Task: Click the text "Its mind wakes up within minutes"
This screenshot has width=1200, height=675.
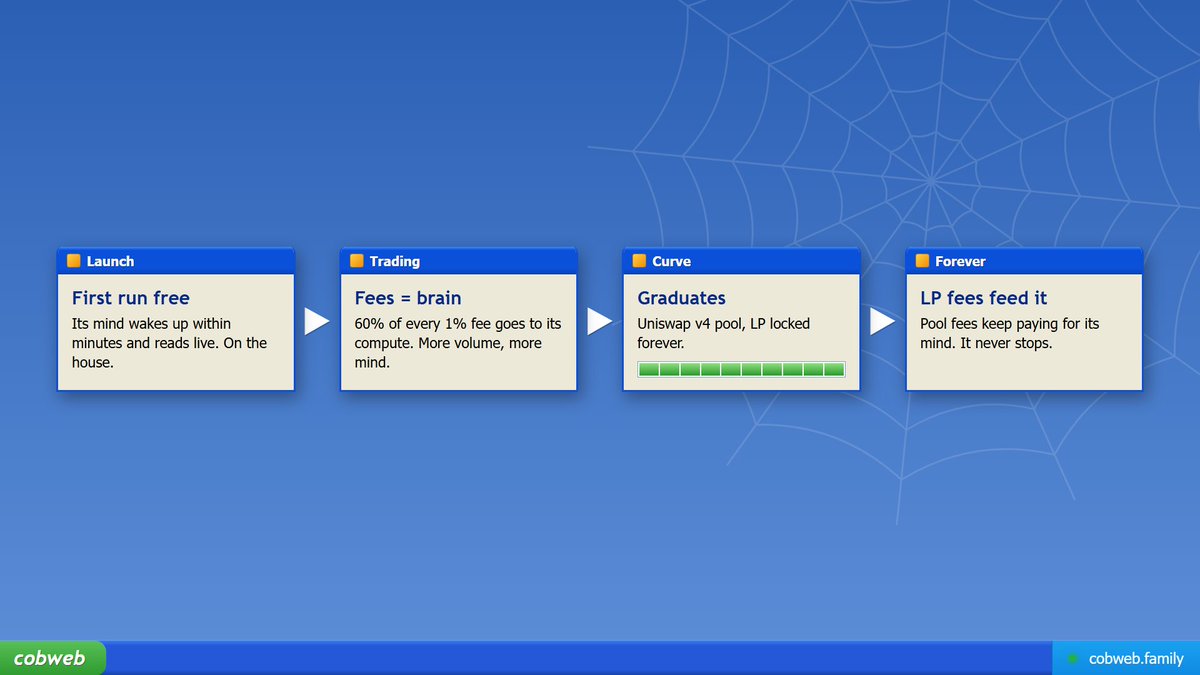Action: point(170,343)
